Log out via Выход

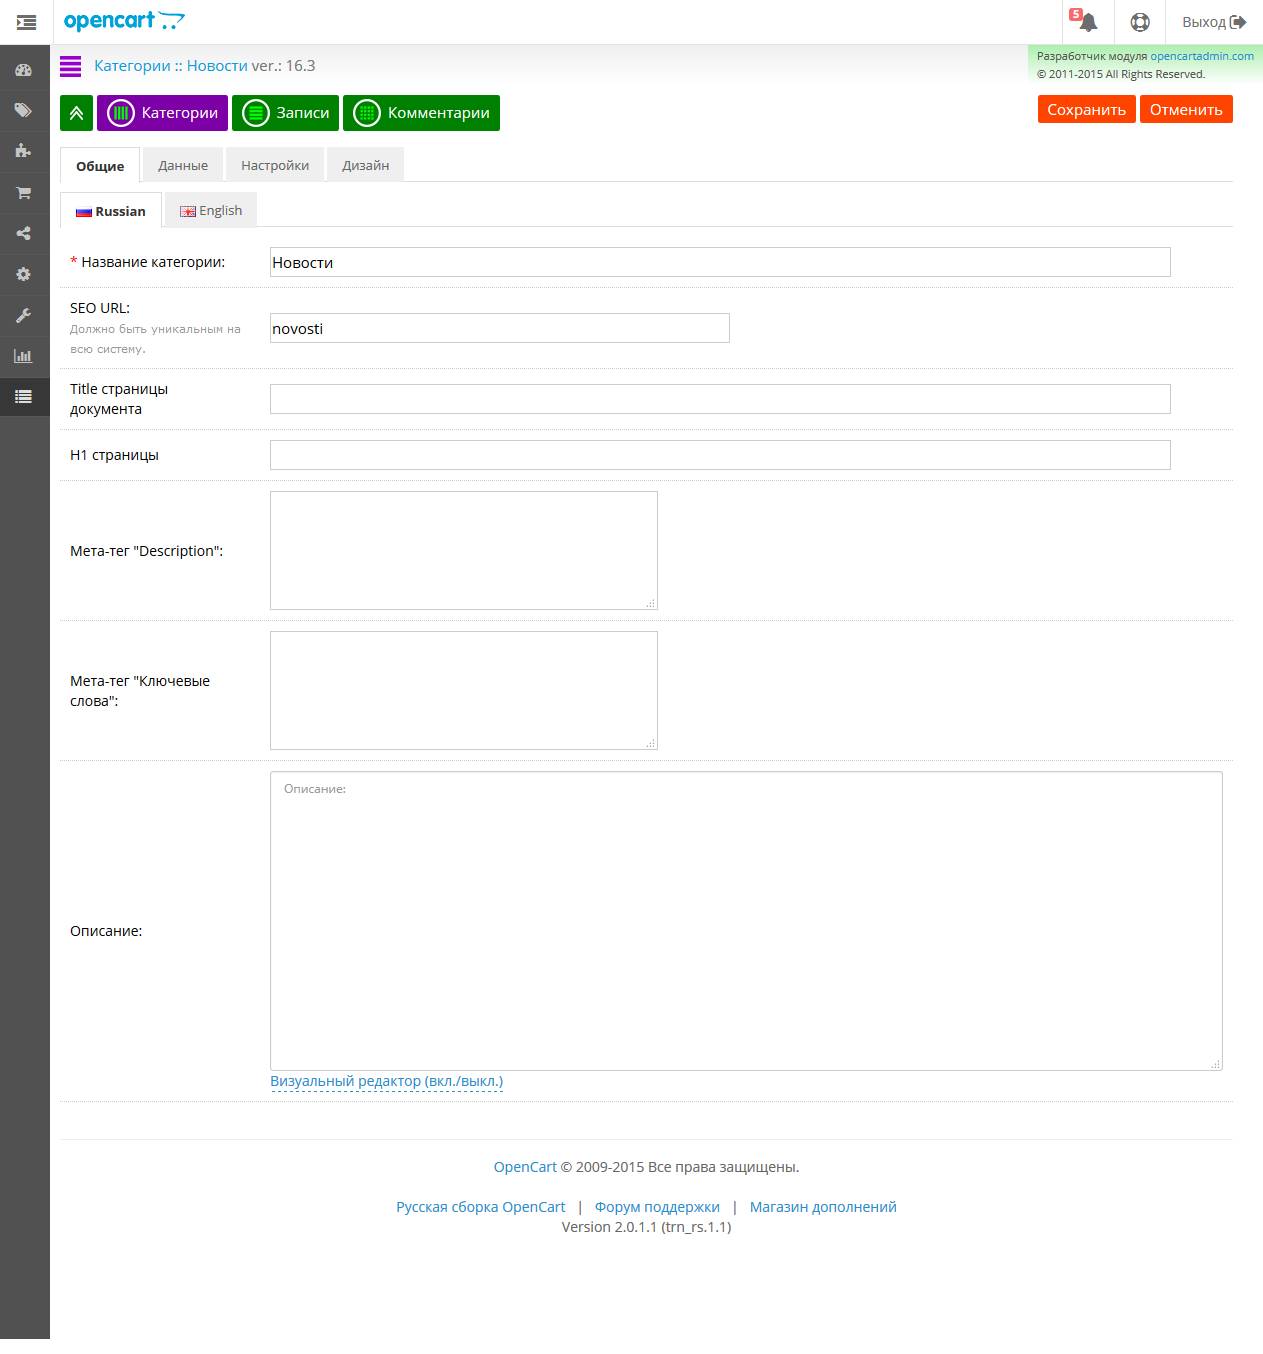pos(1214,22)
